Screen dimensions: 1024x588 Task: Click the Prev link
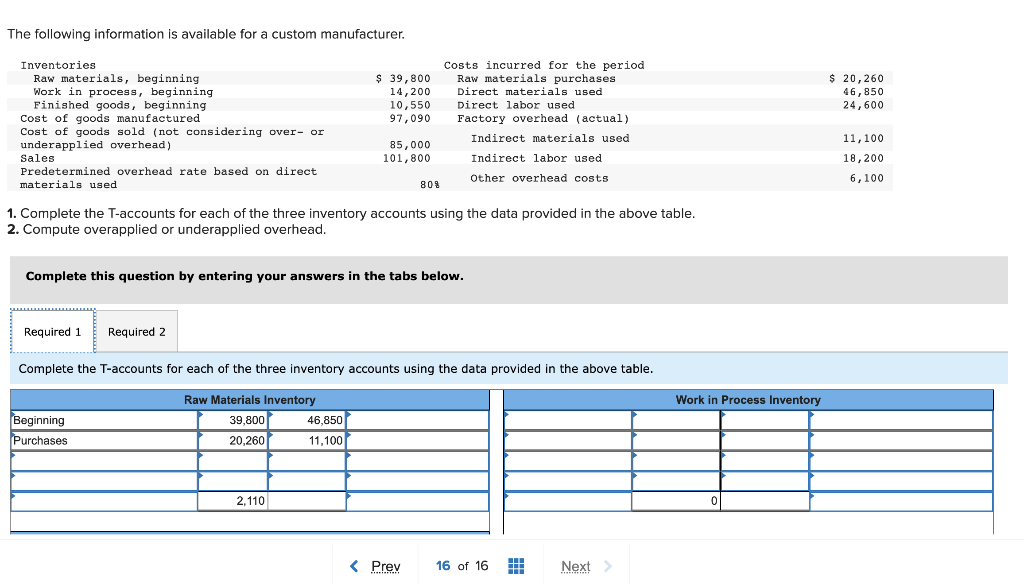click(x=384, y=566)
